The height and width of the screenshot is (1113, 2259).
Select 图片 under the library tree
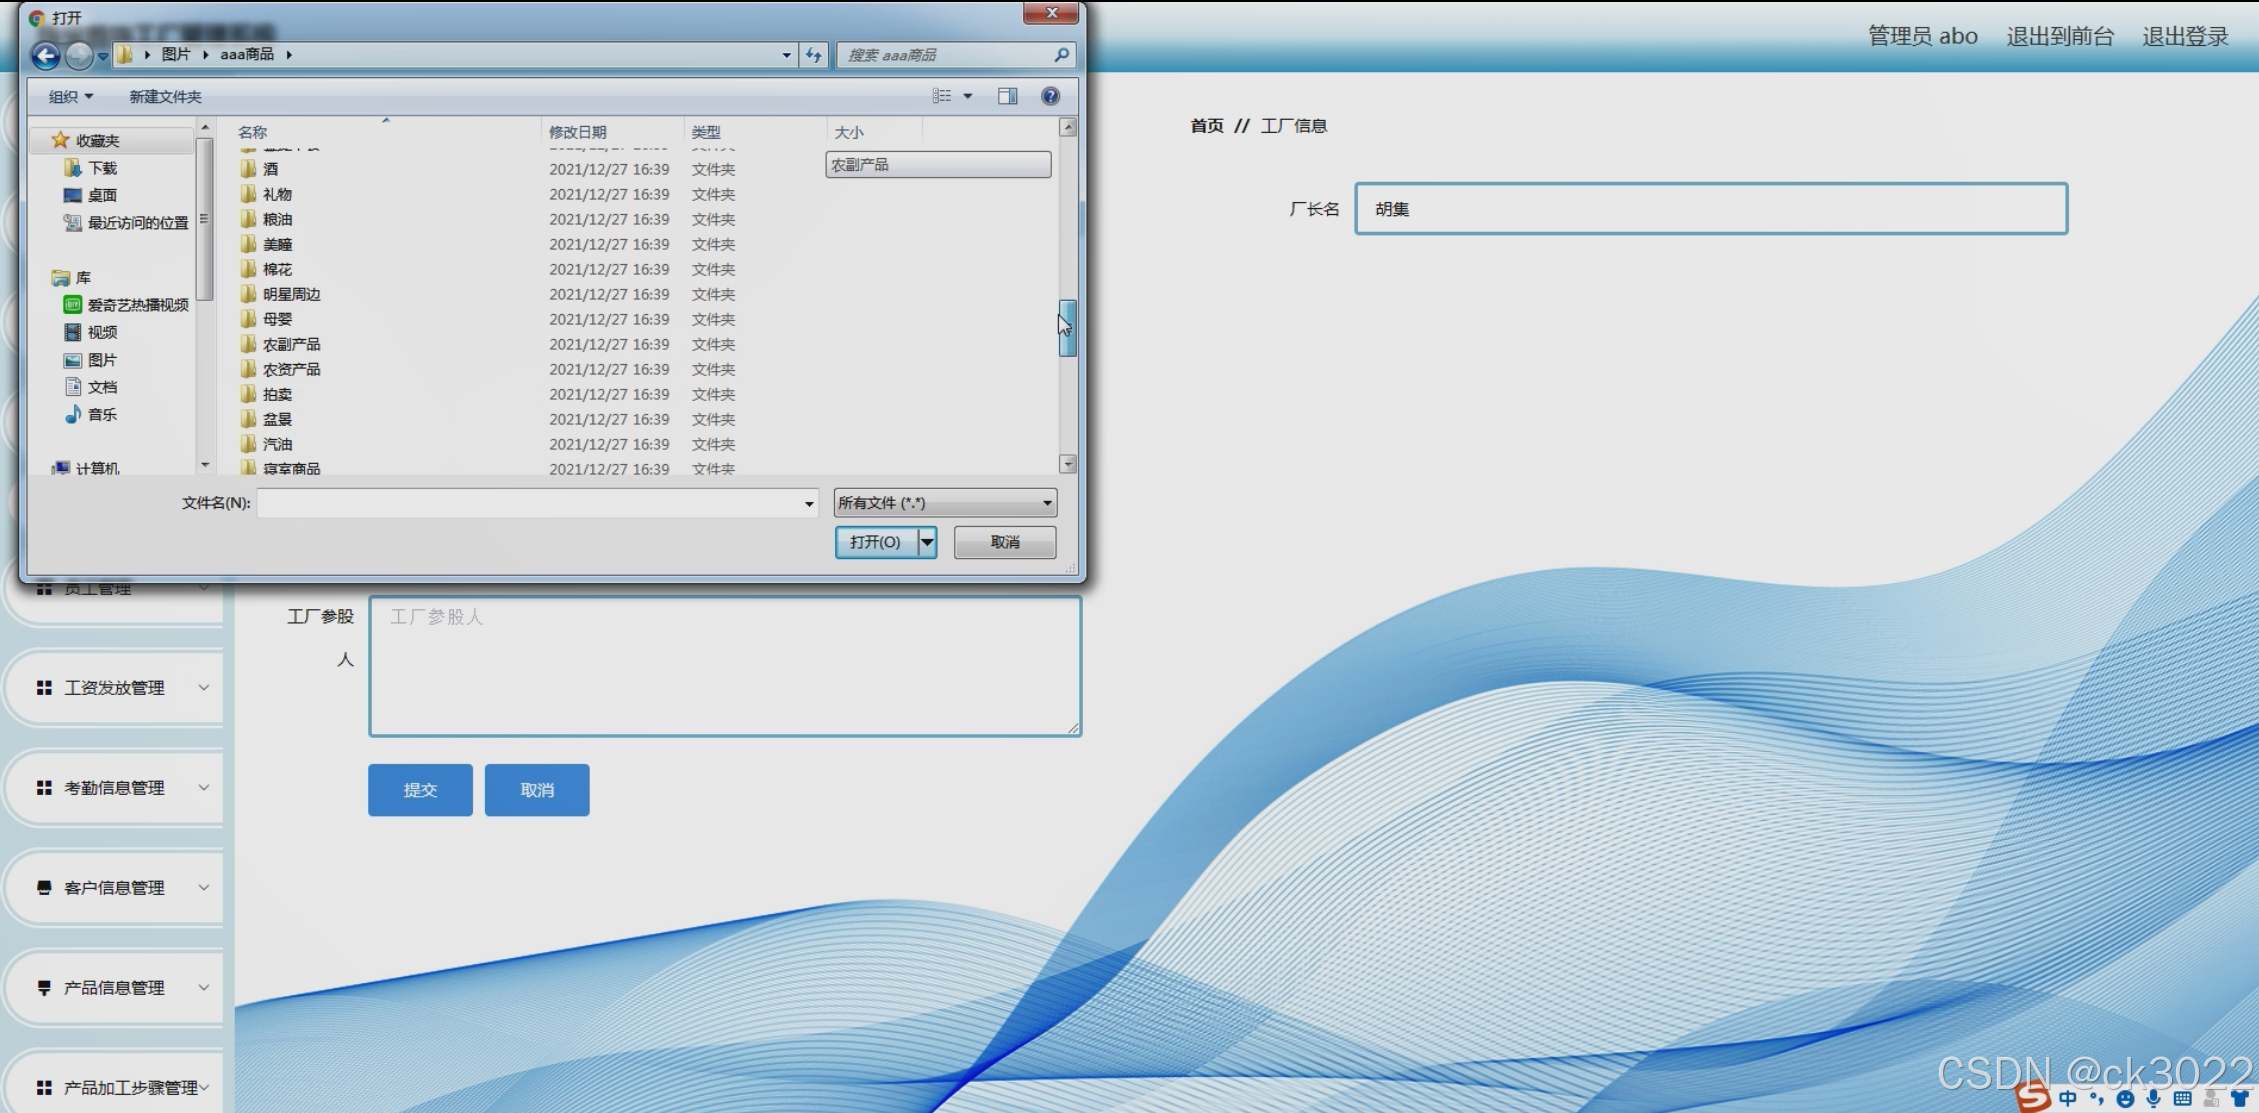(102, 360)
